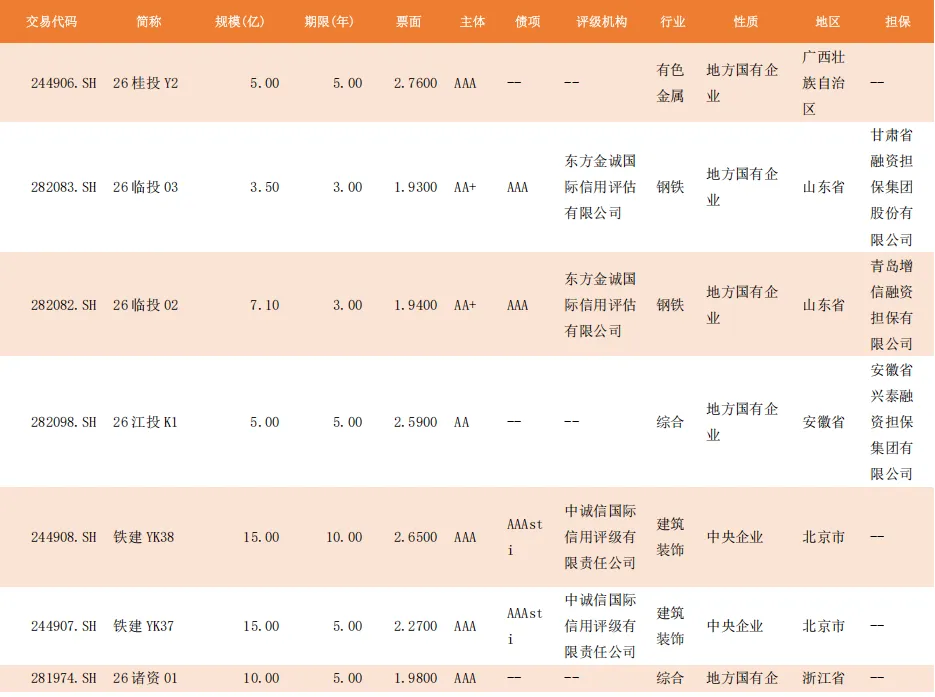
Task: Click the 行业 column header
Action: (x=673, y=22)
